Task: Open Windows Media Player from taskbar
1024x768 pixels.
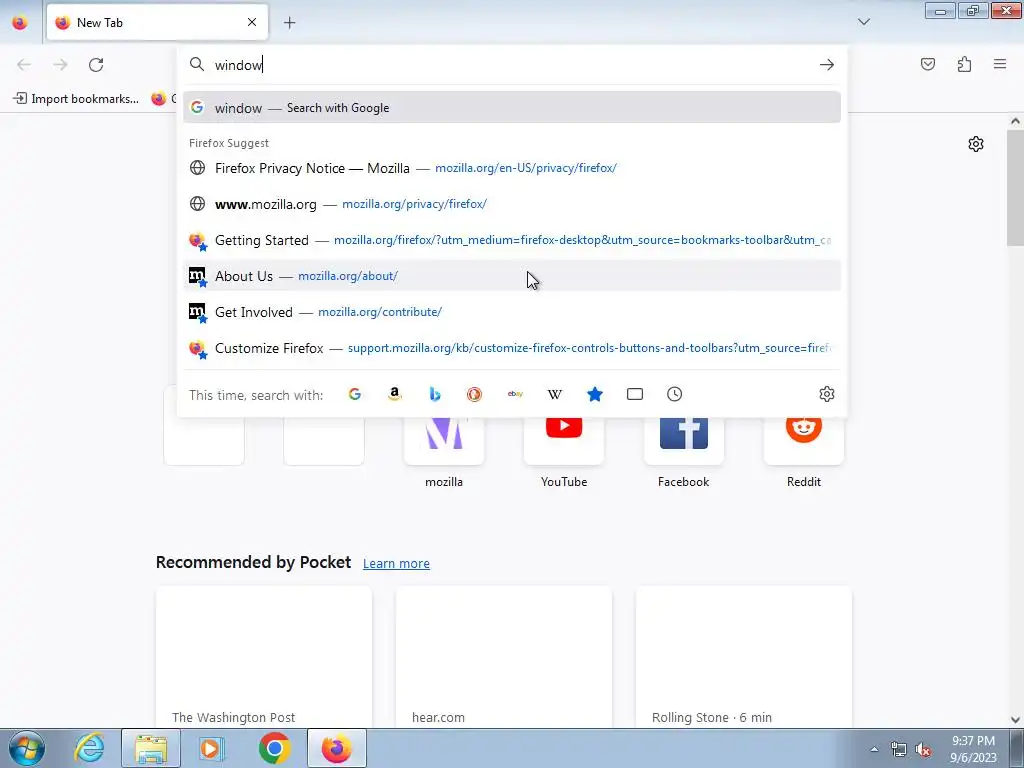Action: point(212,748)
